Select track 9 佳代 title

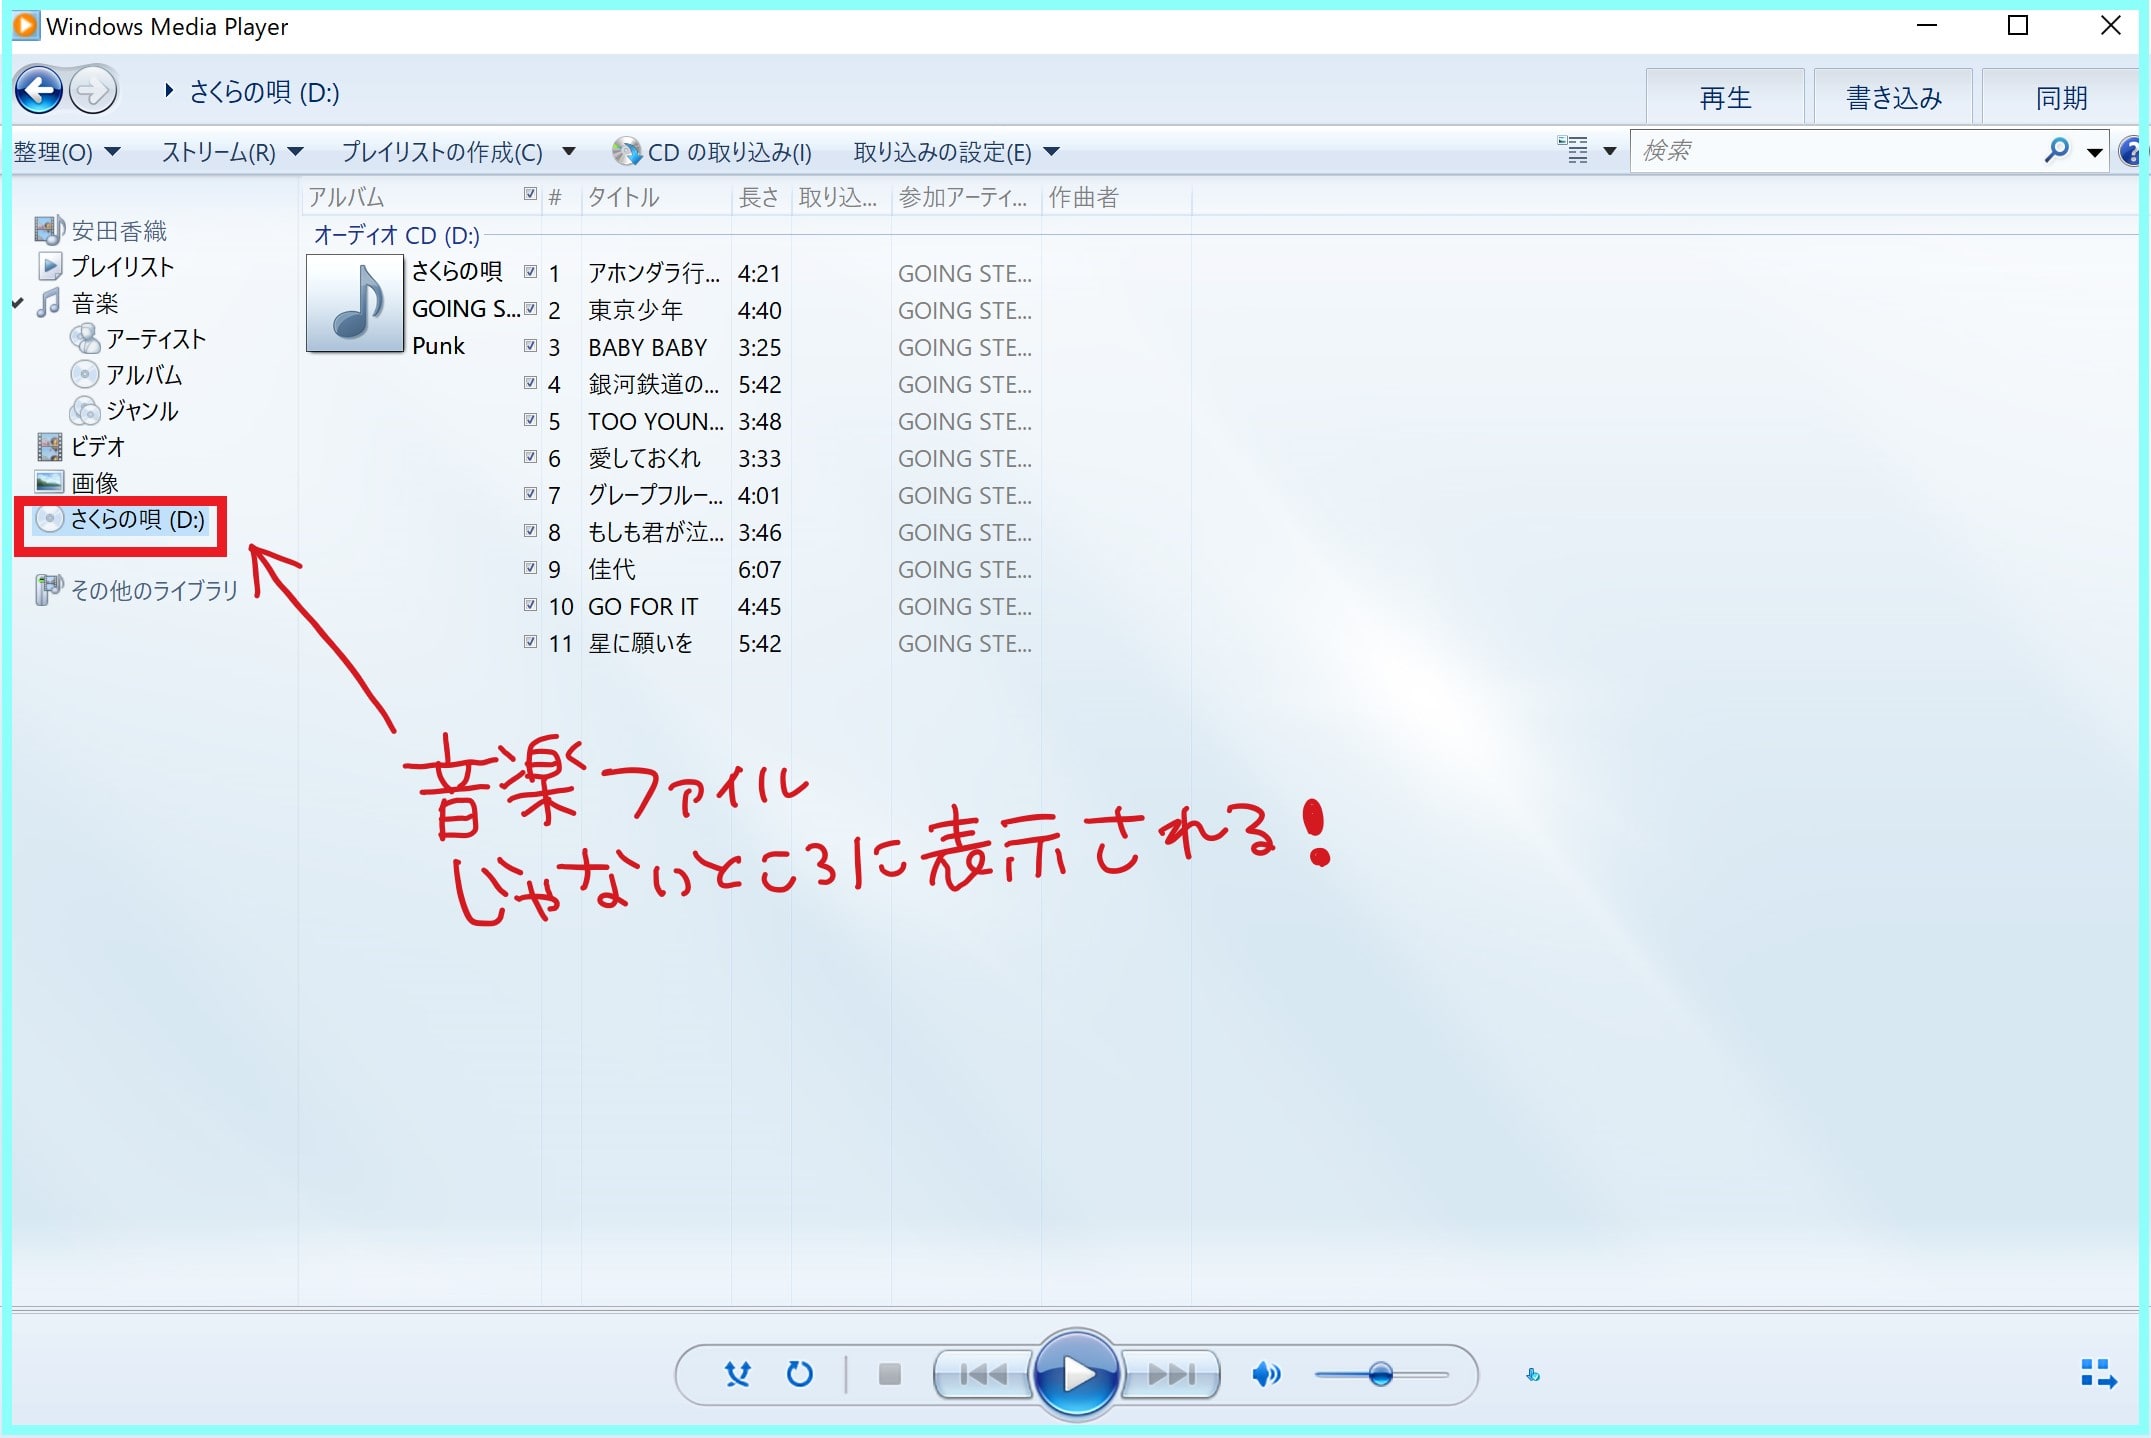click(x=611, y=569)
